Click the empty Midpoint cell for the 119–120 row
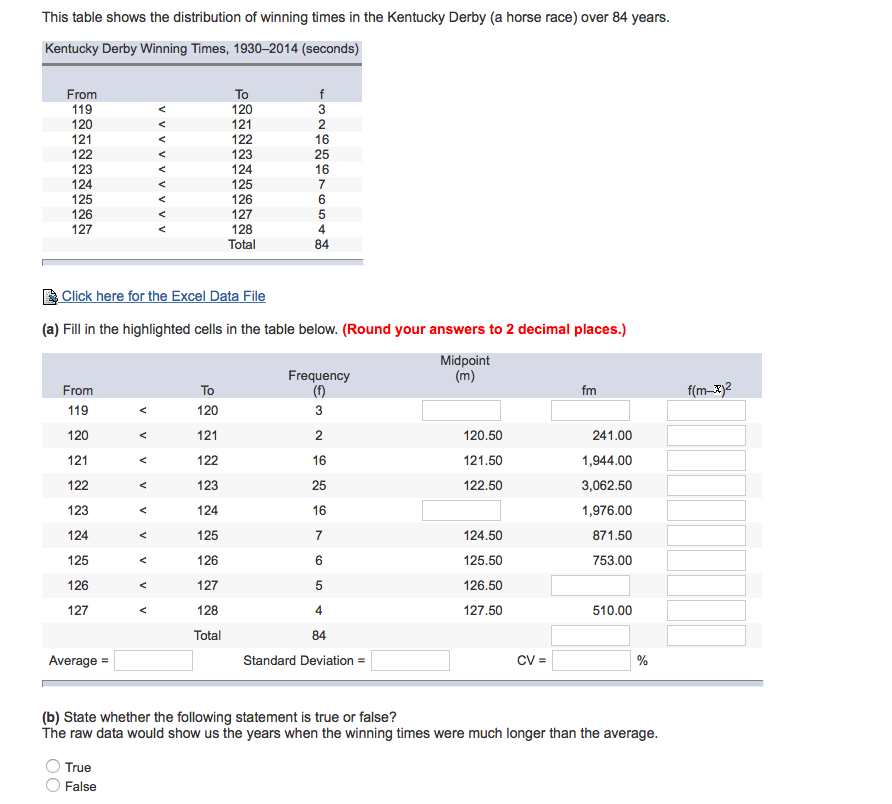 point(461,410)
